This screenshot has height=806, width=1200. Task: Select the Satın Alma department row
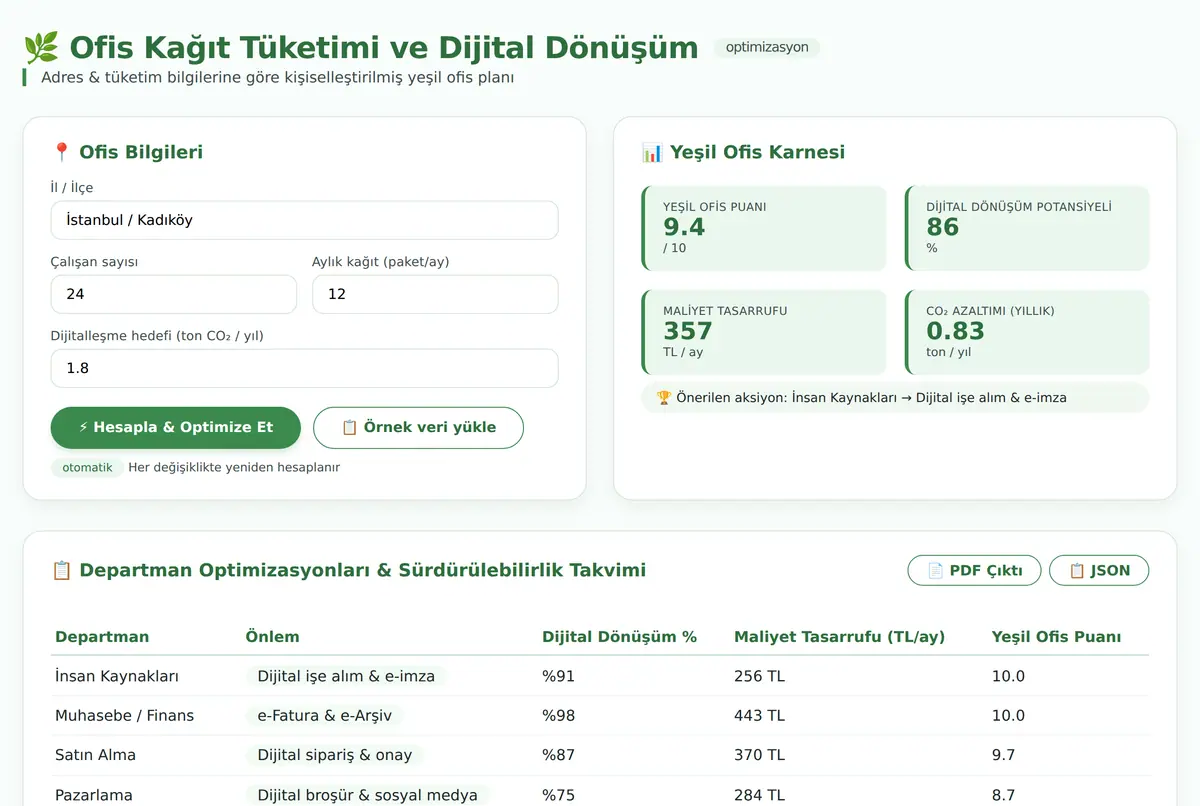point(600,755)
